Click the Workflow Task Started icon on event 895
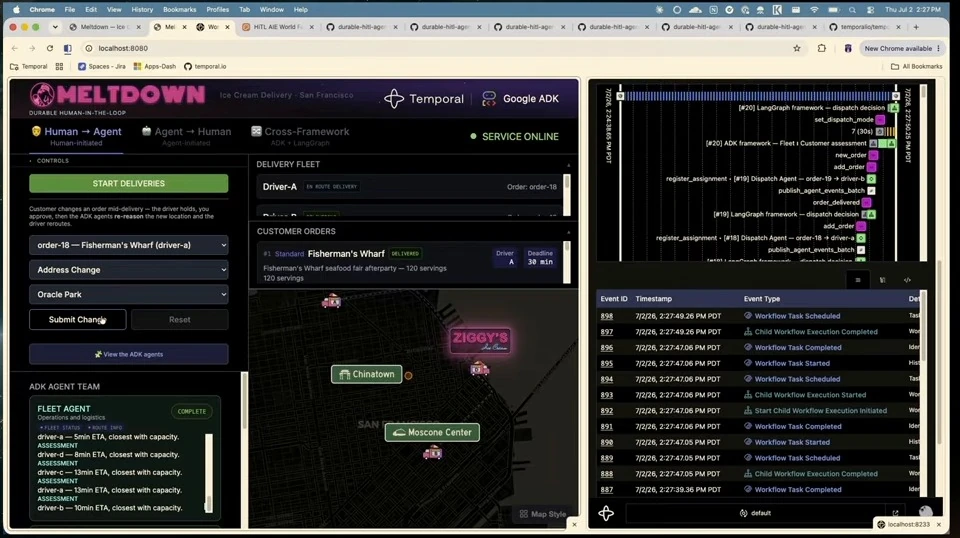 coord(748,363)
